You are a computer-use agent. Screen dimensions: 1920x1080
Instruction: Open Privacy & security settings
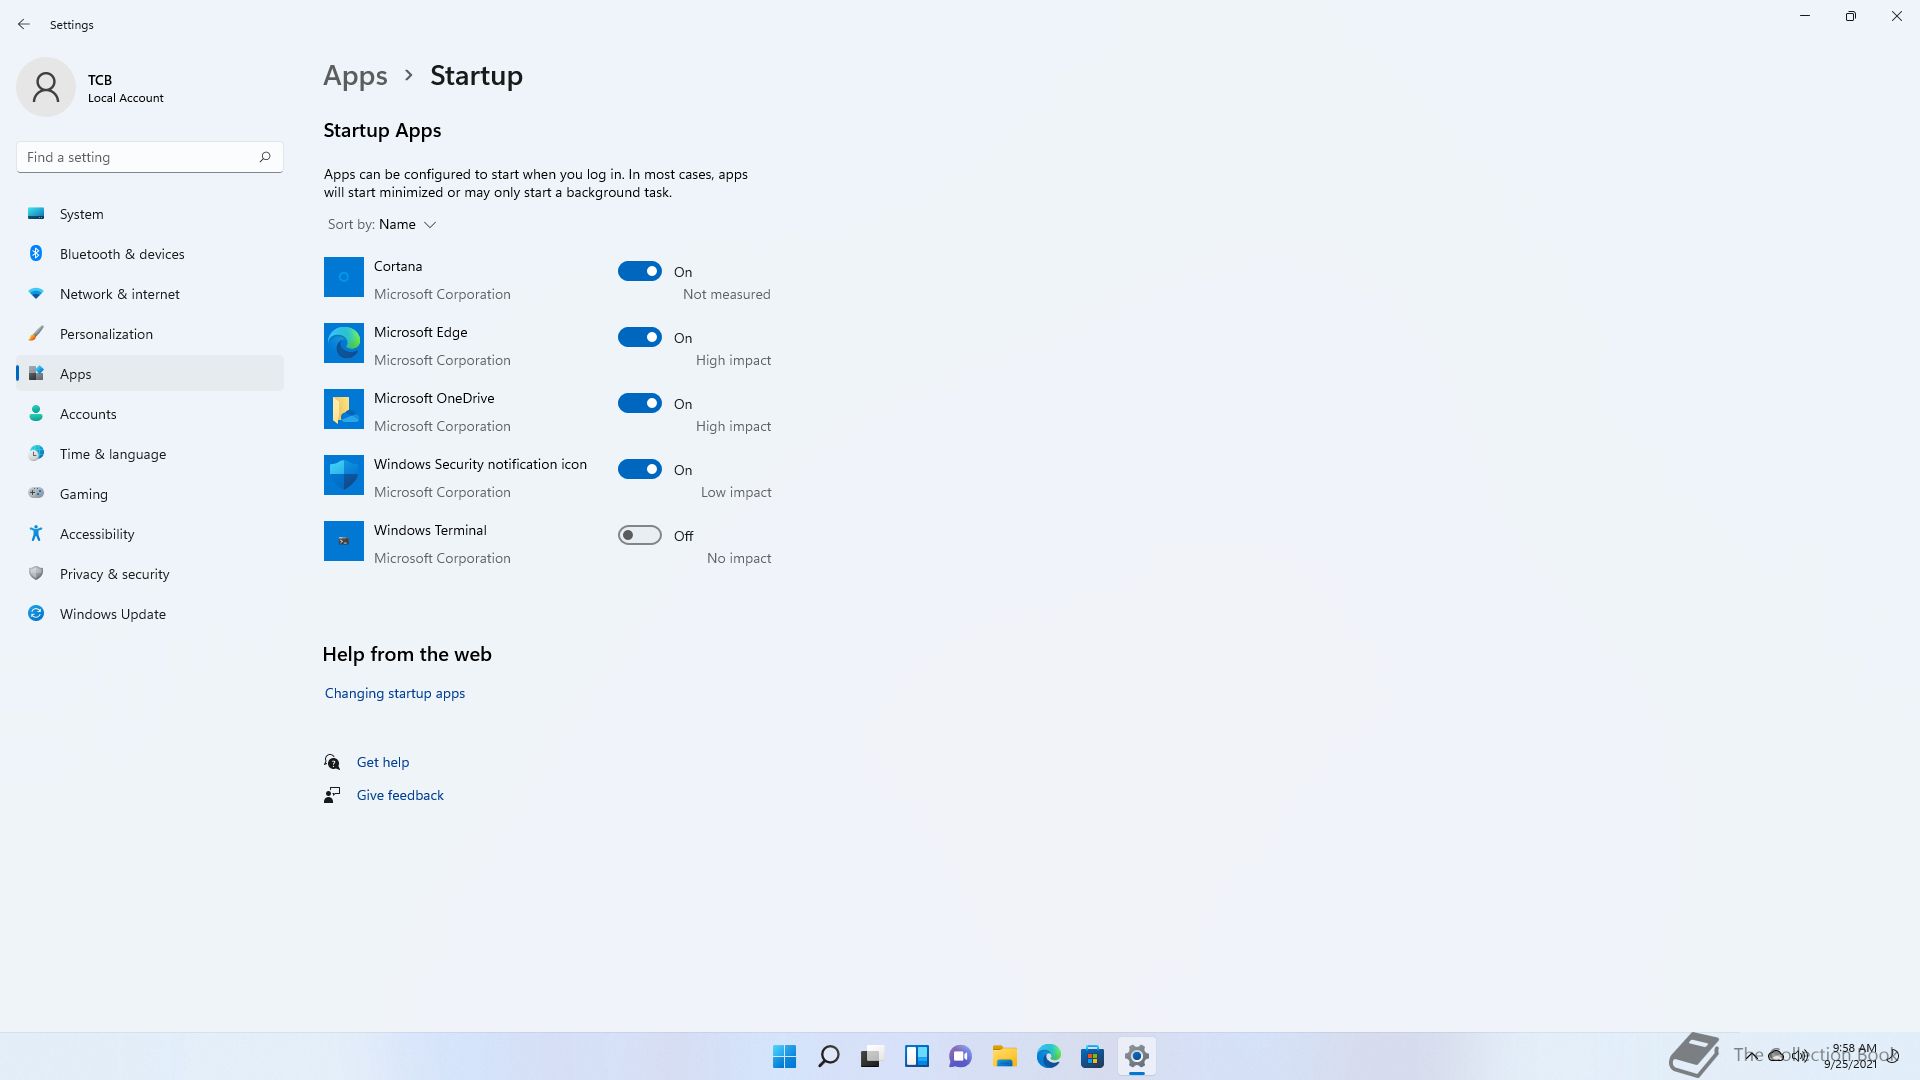point(150,574)
